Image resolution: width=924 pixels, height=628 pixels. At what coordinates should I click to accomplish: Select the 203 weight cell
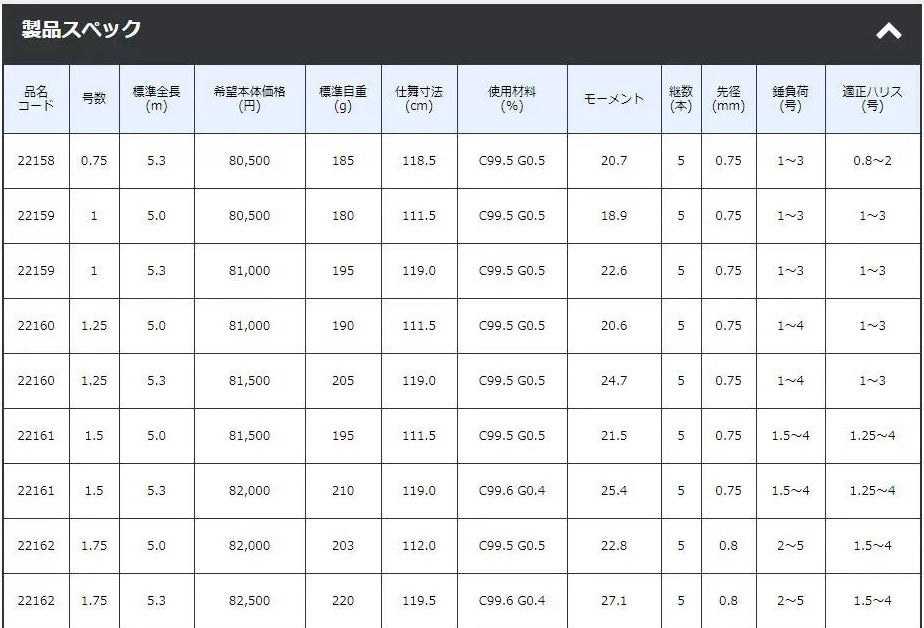pos(342,546)
